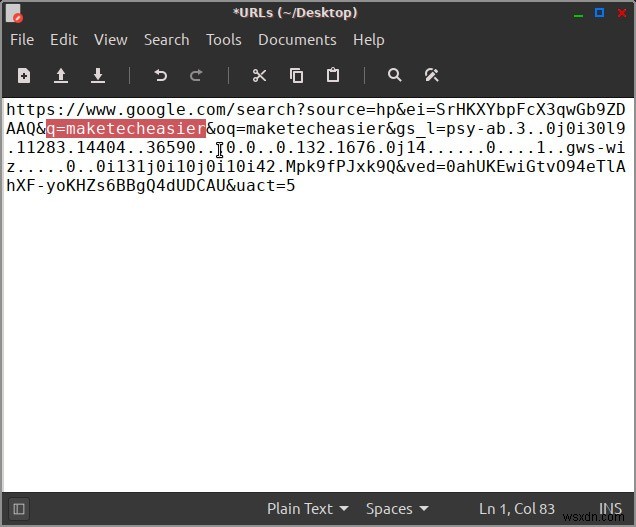Undo the last edit
Image resolution: width=636 pixels, height=527 pixels.
point(161,76)
